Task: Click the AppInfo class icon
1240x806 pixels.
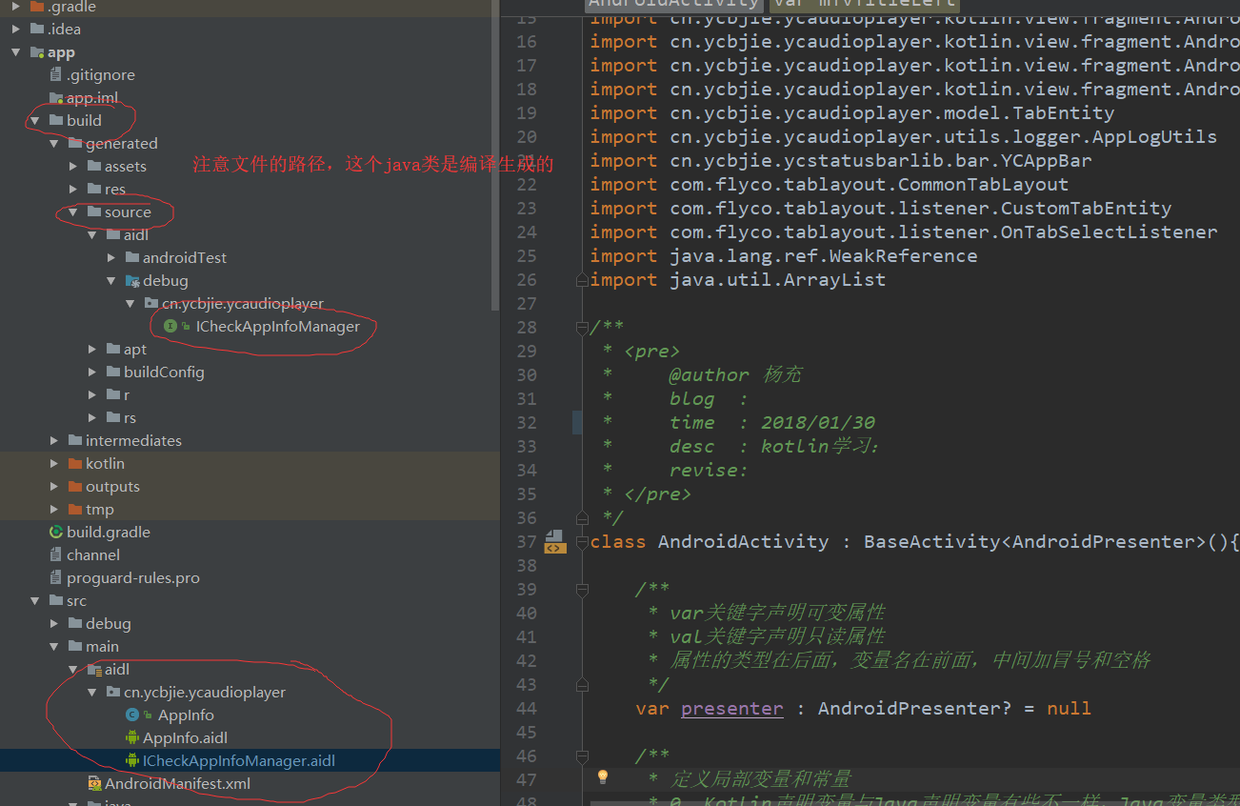Action: [x=132, y=715]
